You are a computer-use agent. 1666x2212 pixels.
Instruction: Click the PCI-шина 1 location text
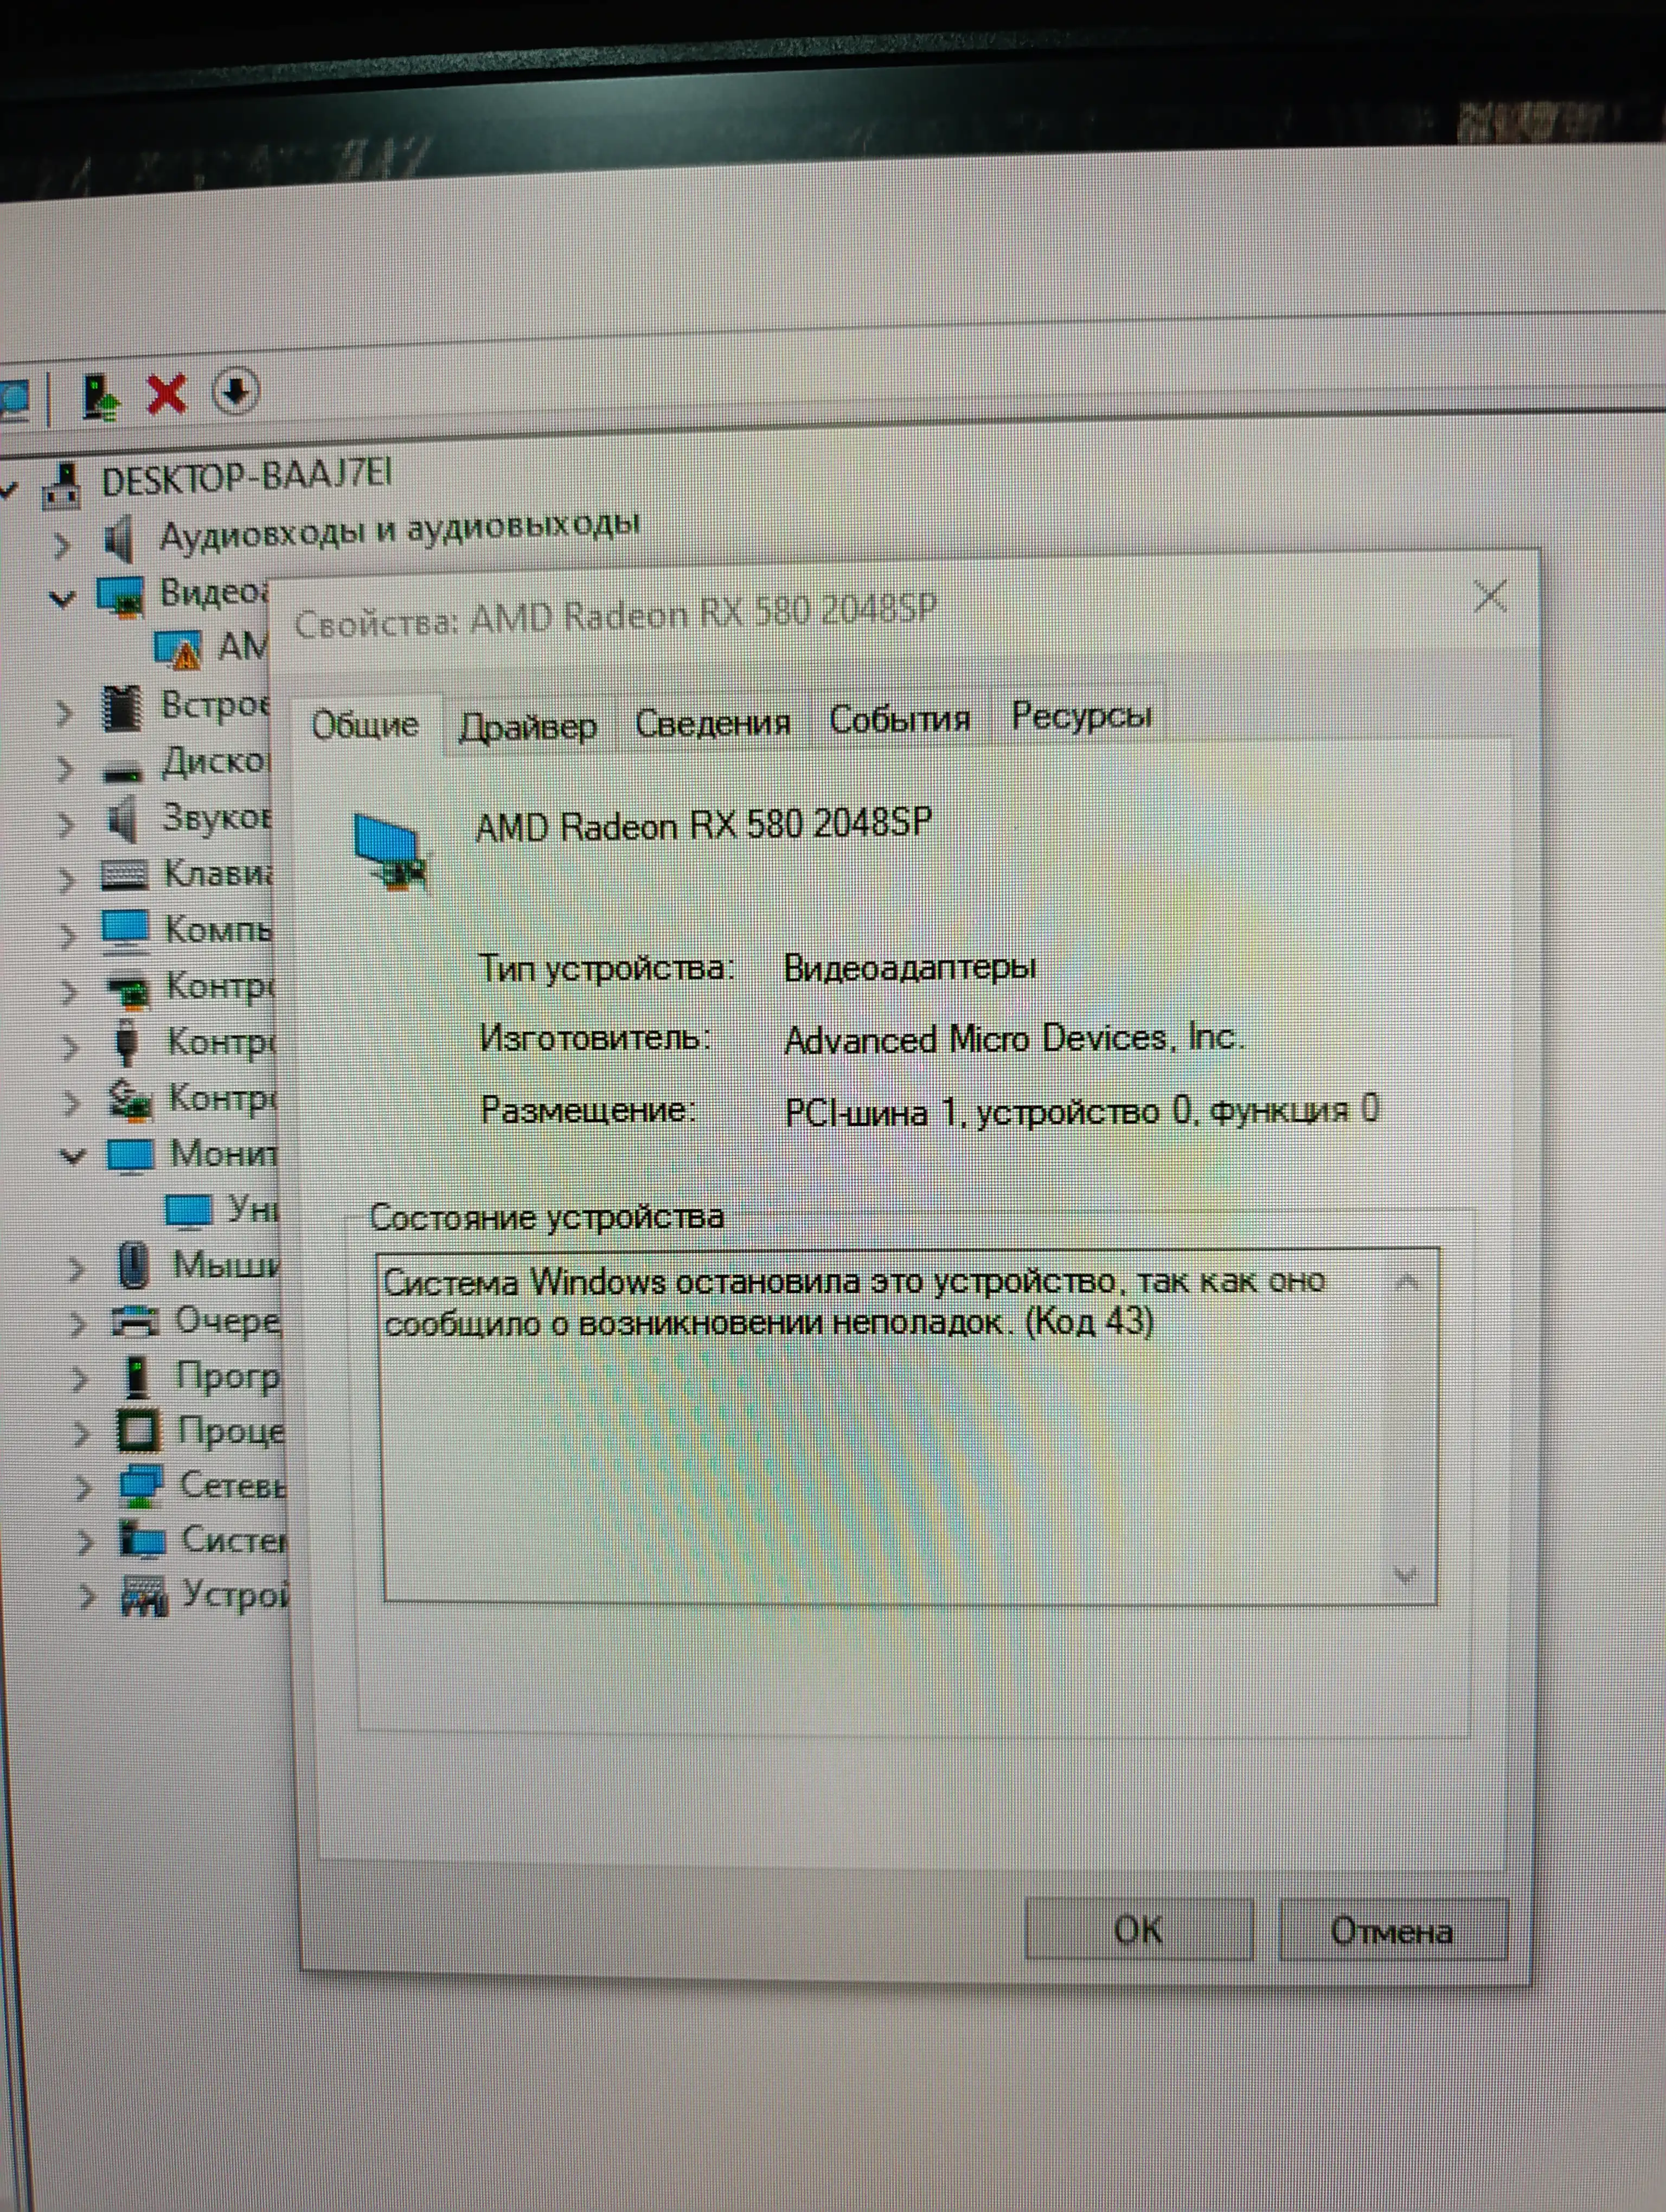(x=1082, y=1111)
